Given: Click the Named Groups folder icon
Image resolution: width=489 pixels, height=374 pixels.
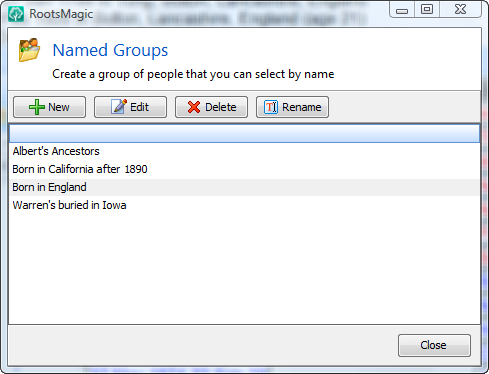Looking at the screenshot, I should [x=29, y=50].
